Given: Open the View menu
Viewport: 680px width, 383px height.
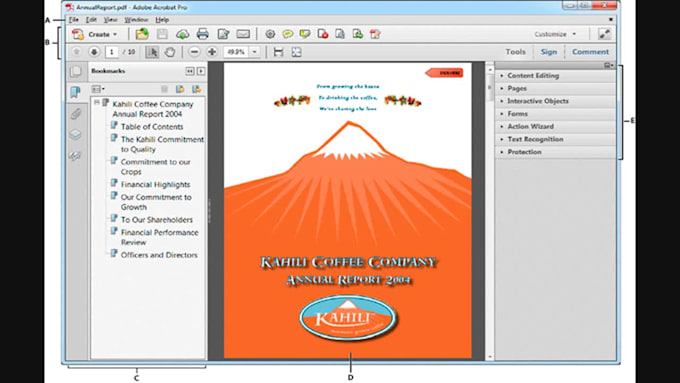Looking at the screenshot, I should click(x=110, y=20).
